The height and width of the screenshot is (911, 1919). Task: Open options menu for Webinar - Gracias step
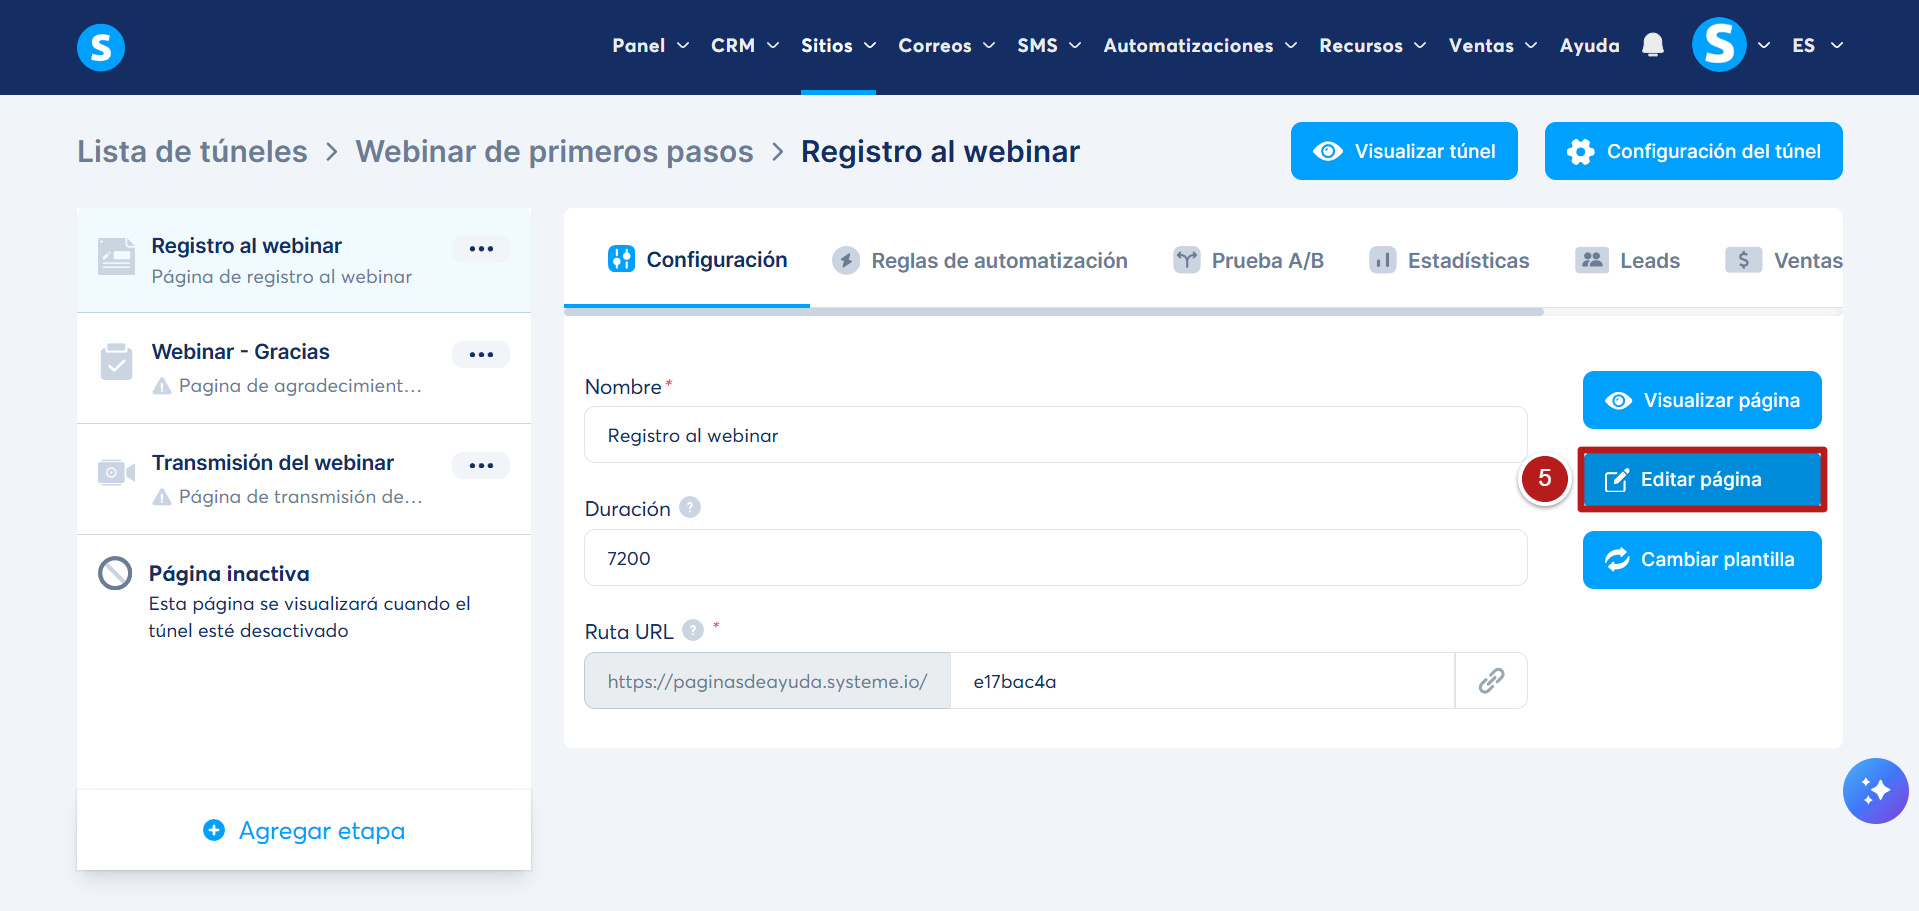(481, 354)
